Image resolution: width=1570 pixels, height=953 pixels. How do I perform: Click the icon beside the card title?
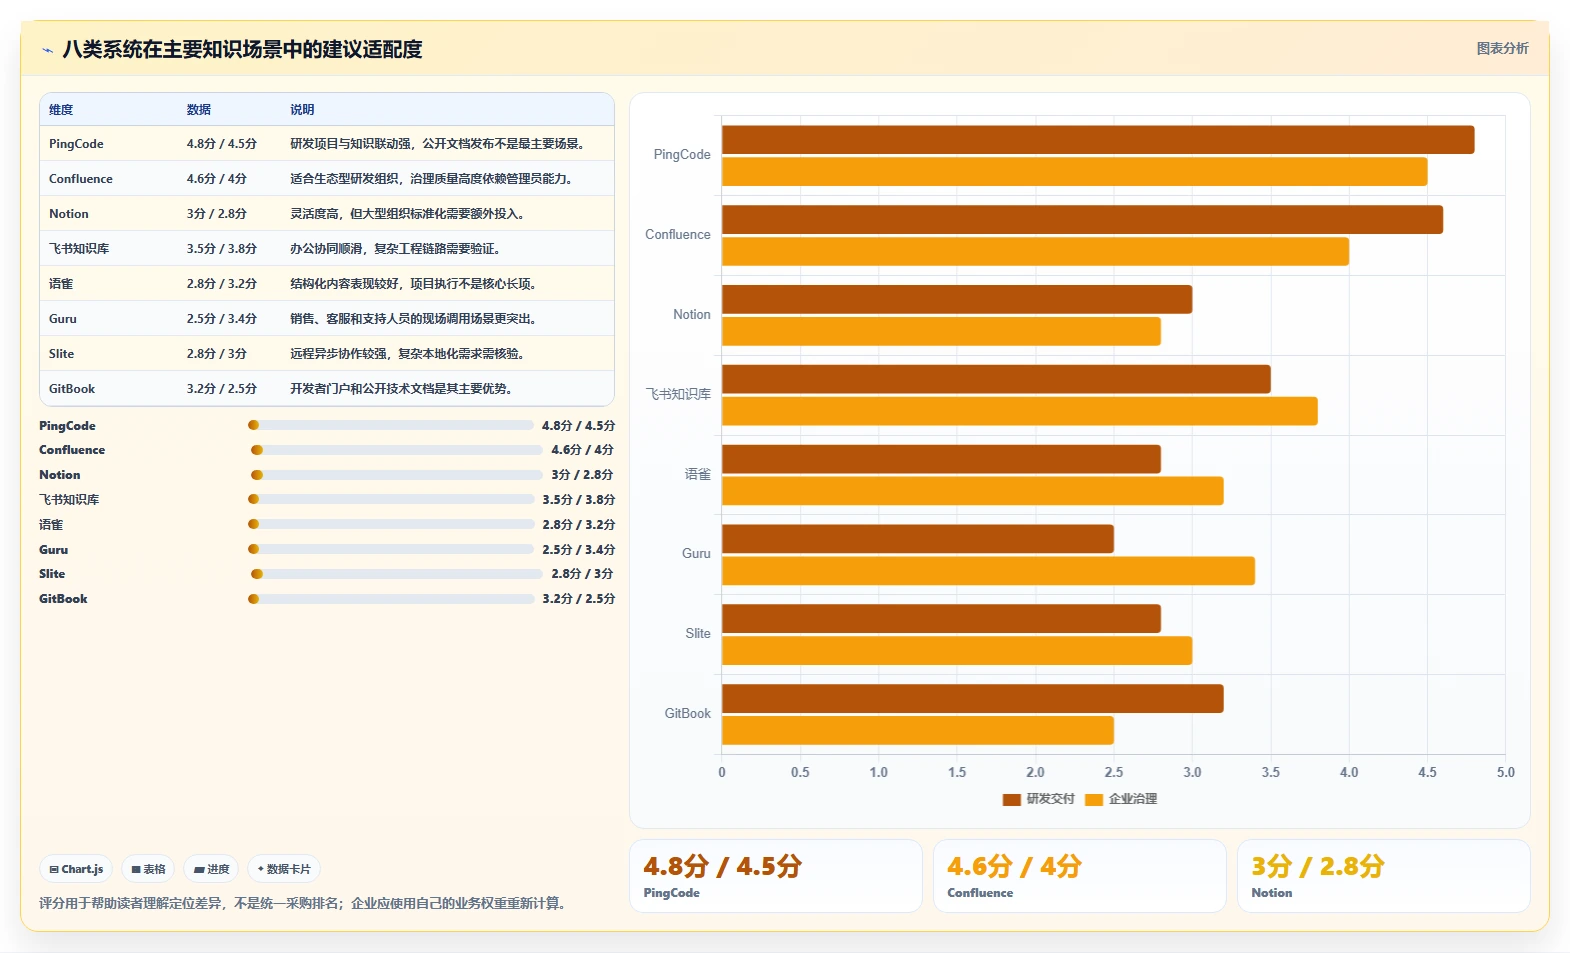click(47, 50)
